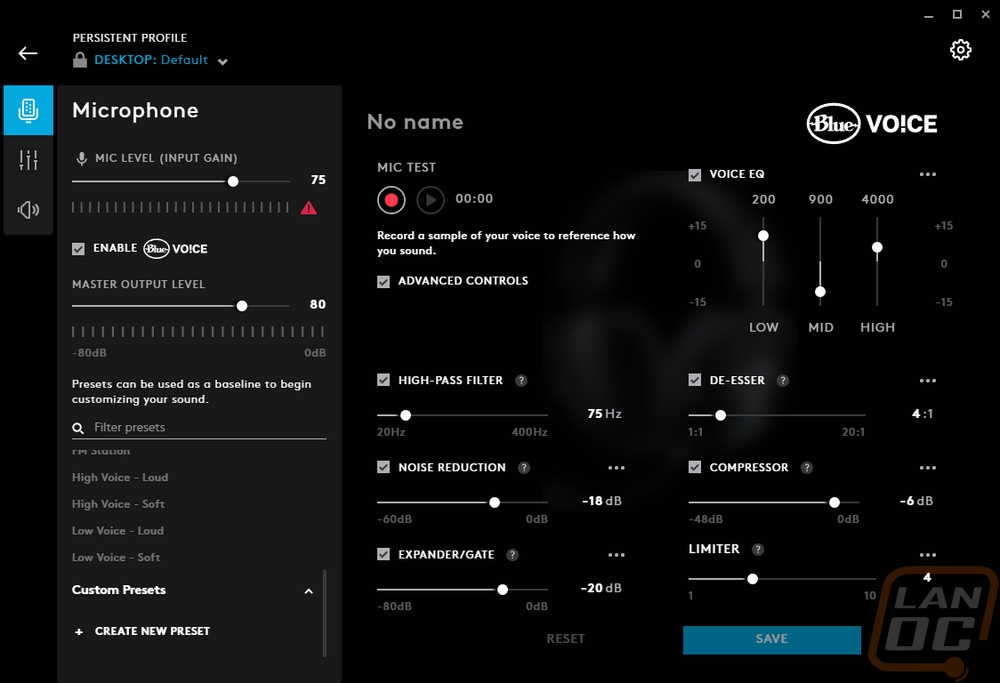1000x683 pixels.
Task: Open the Desktop: Default profile dropdown
Action: pyautogui.click(x=222, y=61)
